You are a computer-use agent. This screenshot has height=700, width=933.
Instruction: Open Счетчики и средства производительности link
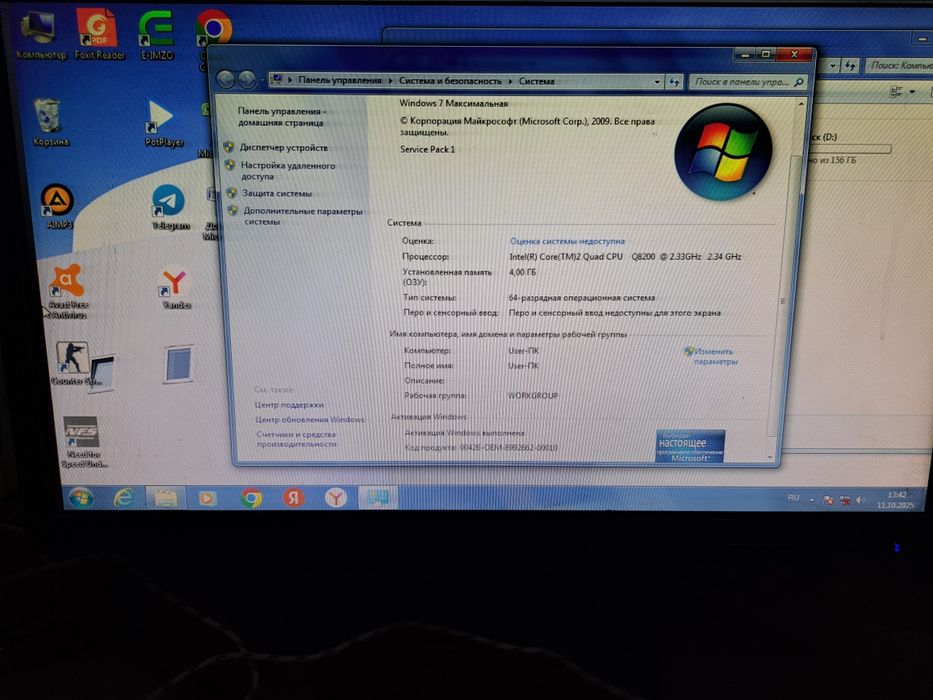coord(296,439)
